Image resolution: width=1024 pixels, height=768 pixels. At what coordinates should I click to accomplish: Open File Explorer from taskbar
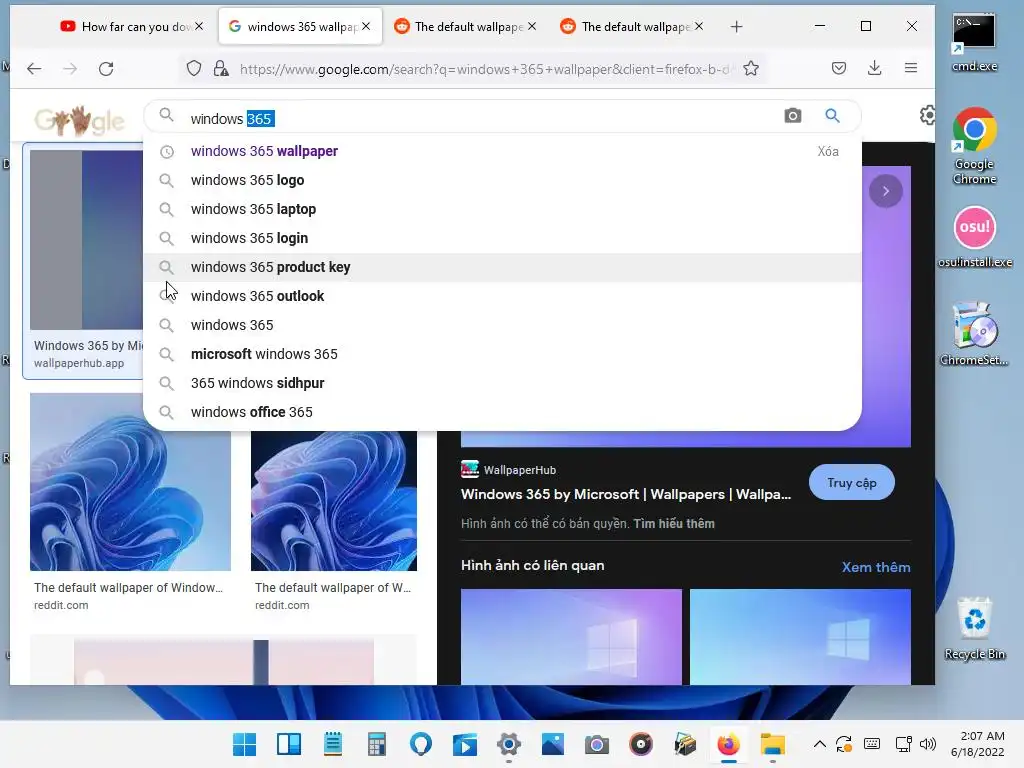pyautogui.click(x=773, y=744)
